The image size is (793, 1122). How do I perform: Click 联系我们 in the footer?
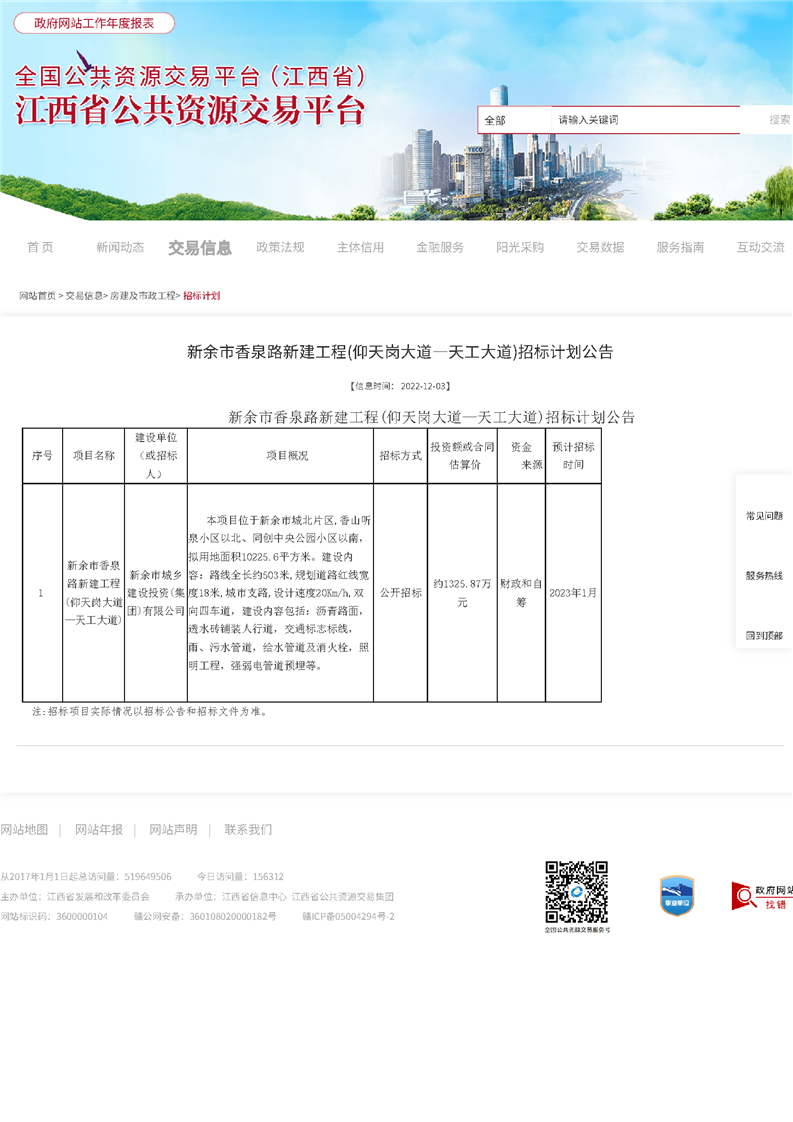click(x=248, y=829)
